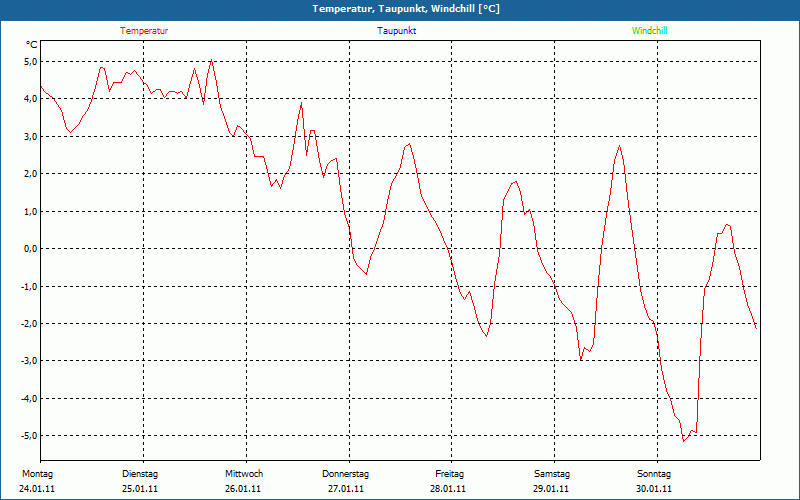Click the date 27.01.11
The image size is (800, 500).
(x=346, y=489)
